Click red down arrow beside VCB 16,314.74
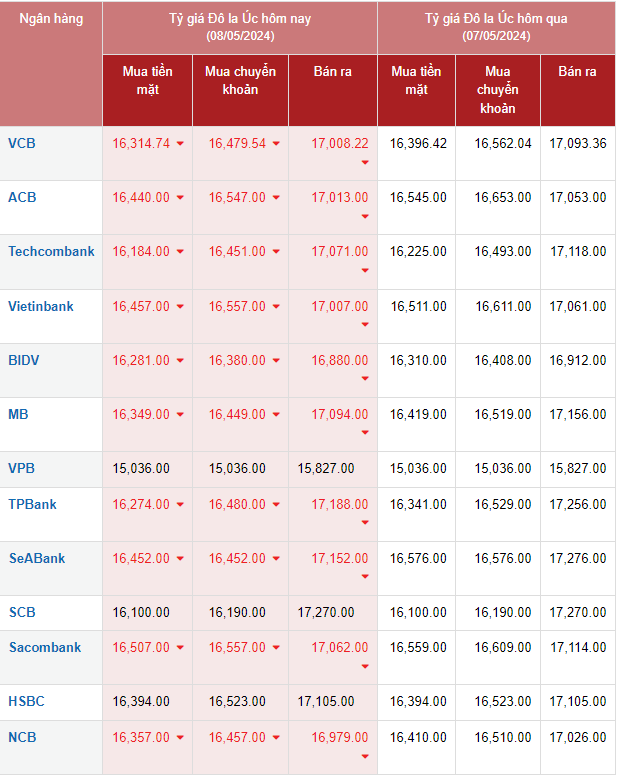Viewport: 618px width, 778px height. 180,144
